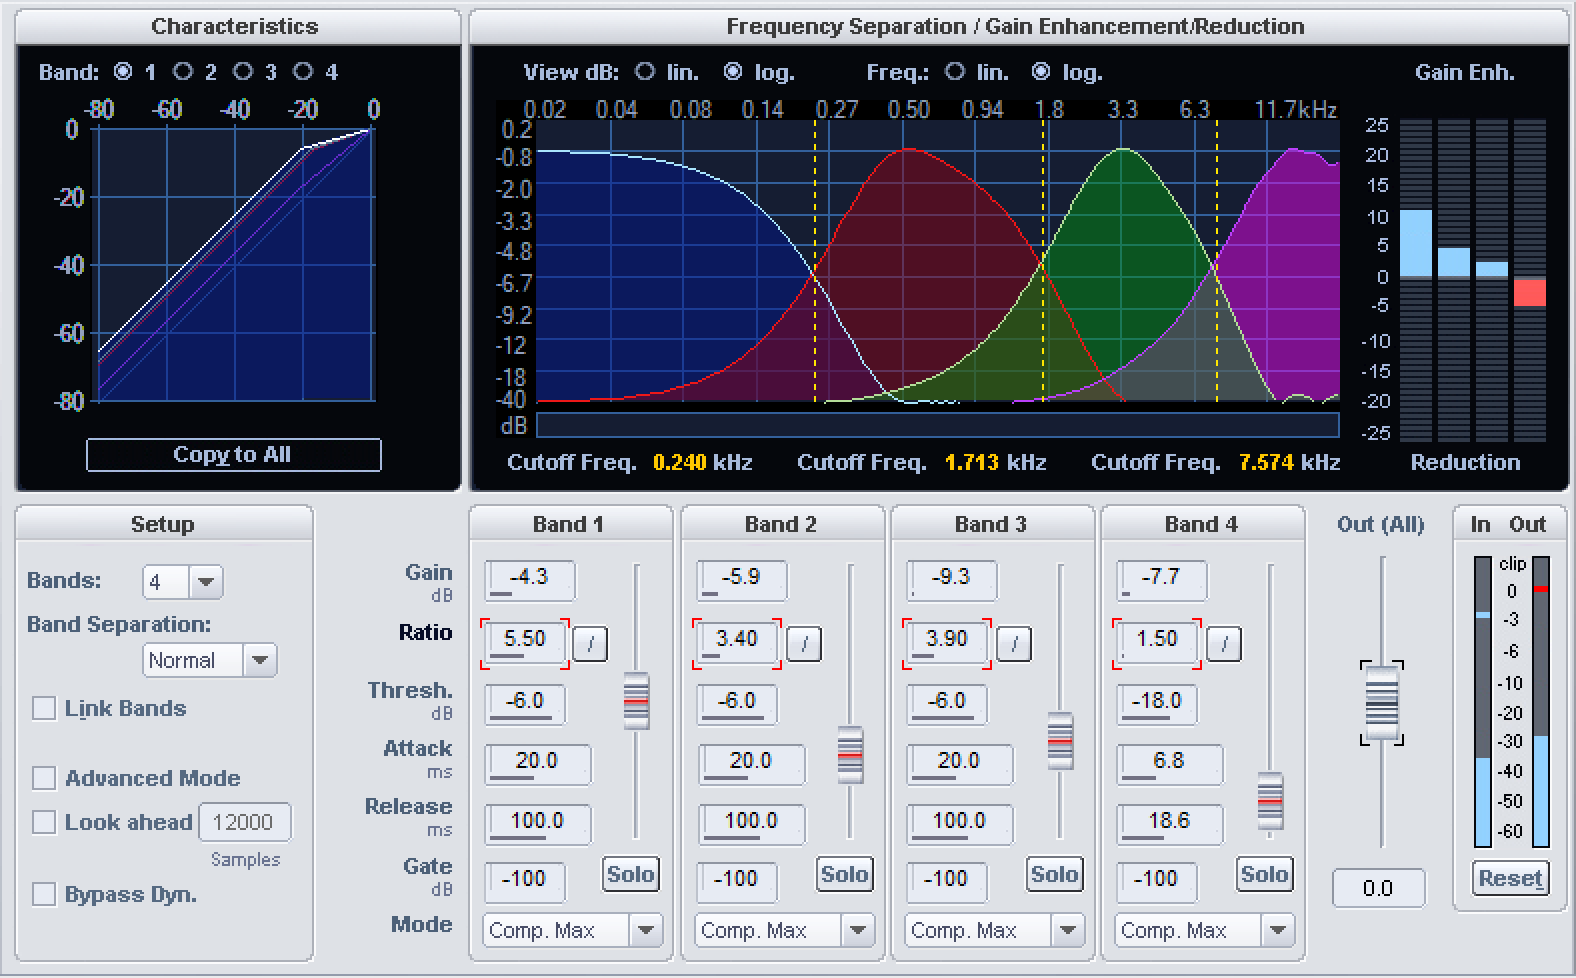Click Band 4 Gain field -7.7
Screen dimensions: 1576x978
pos(1162,580)
